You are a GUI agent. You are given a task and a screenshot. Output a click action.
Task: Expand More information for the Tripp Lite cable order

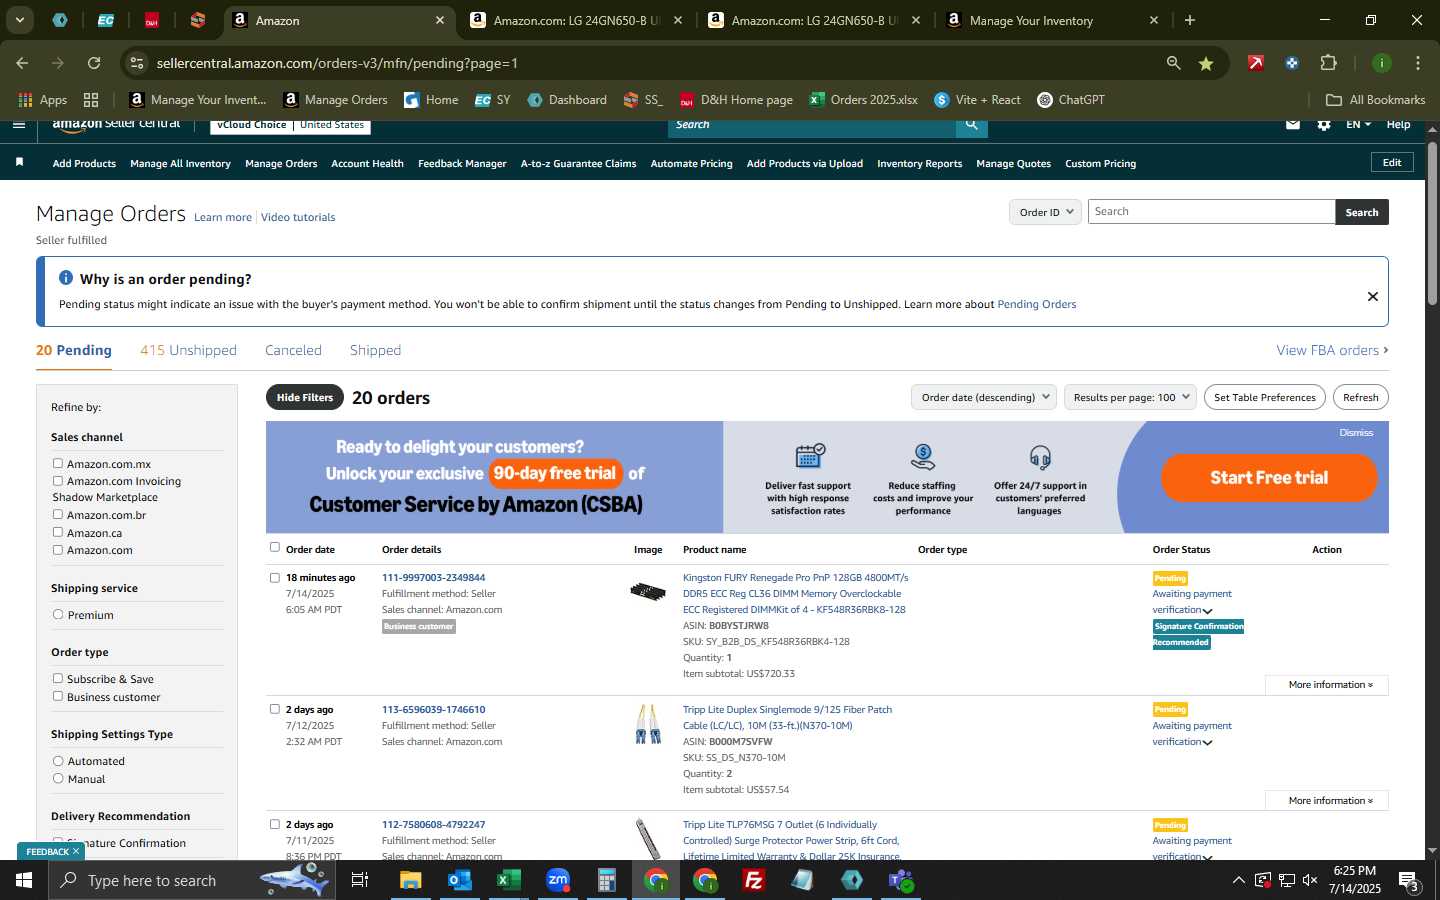[x=1329, y=801]
